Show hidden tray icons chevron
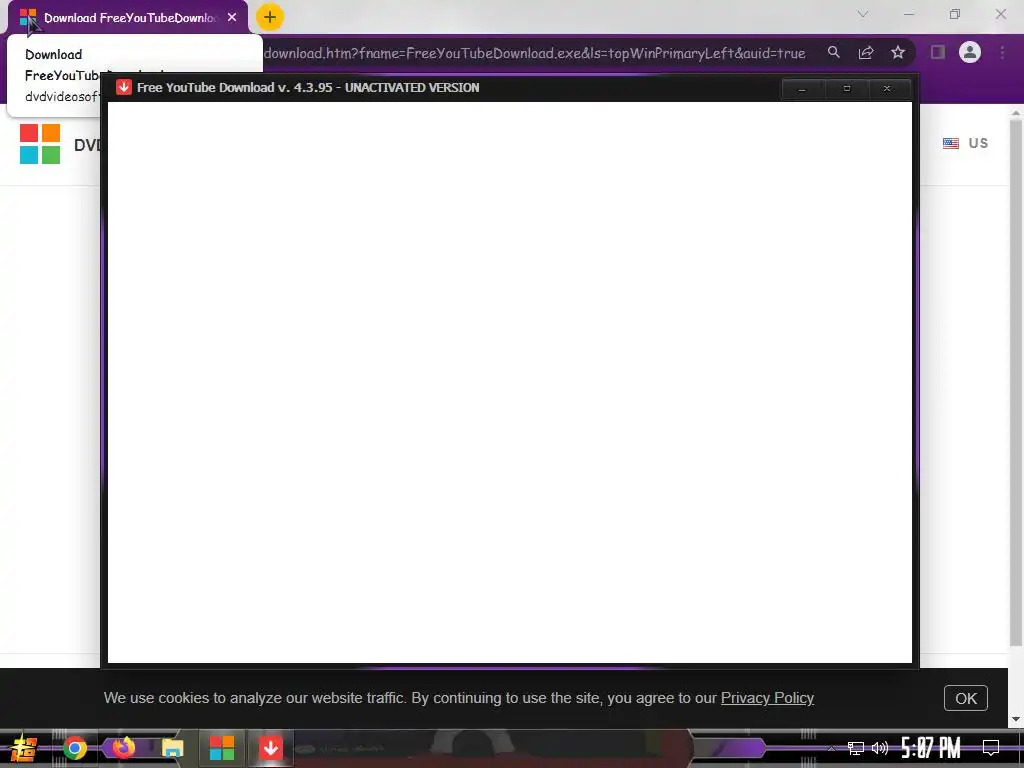This screenshot has width=1024, height=768. pos(831,748)
